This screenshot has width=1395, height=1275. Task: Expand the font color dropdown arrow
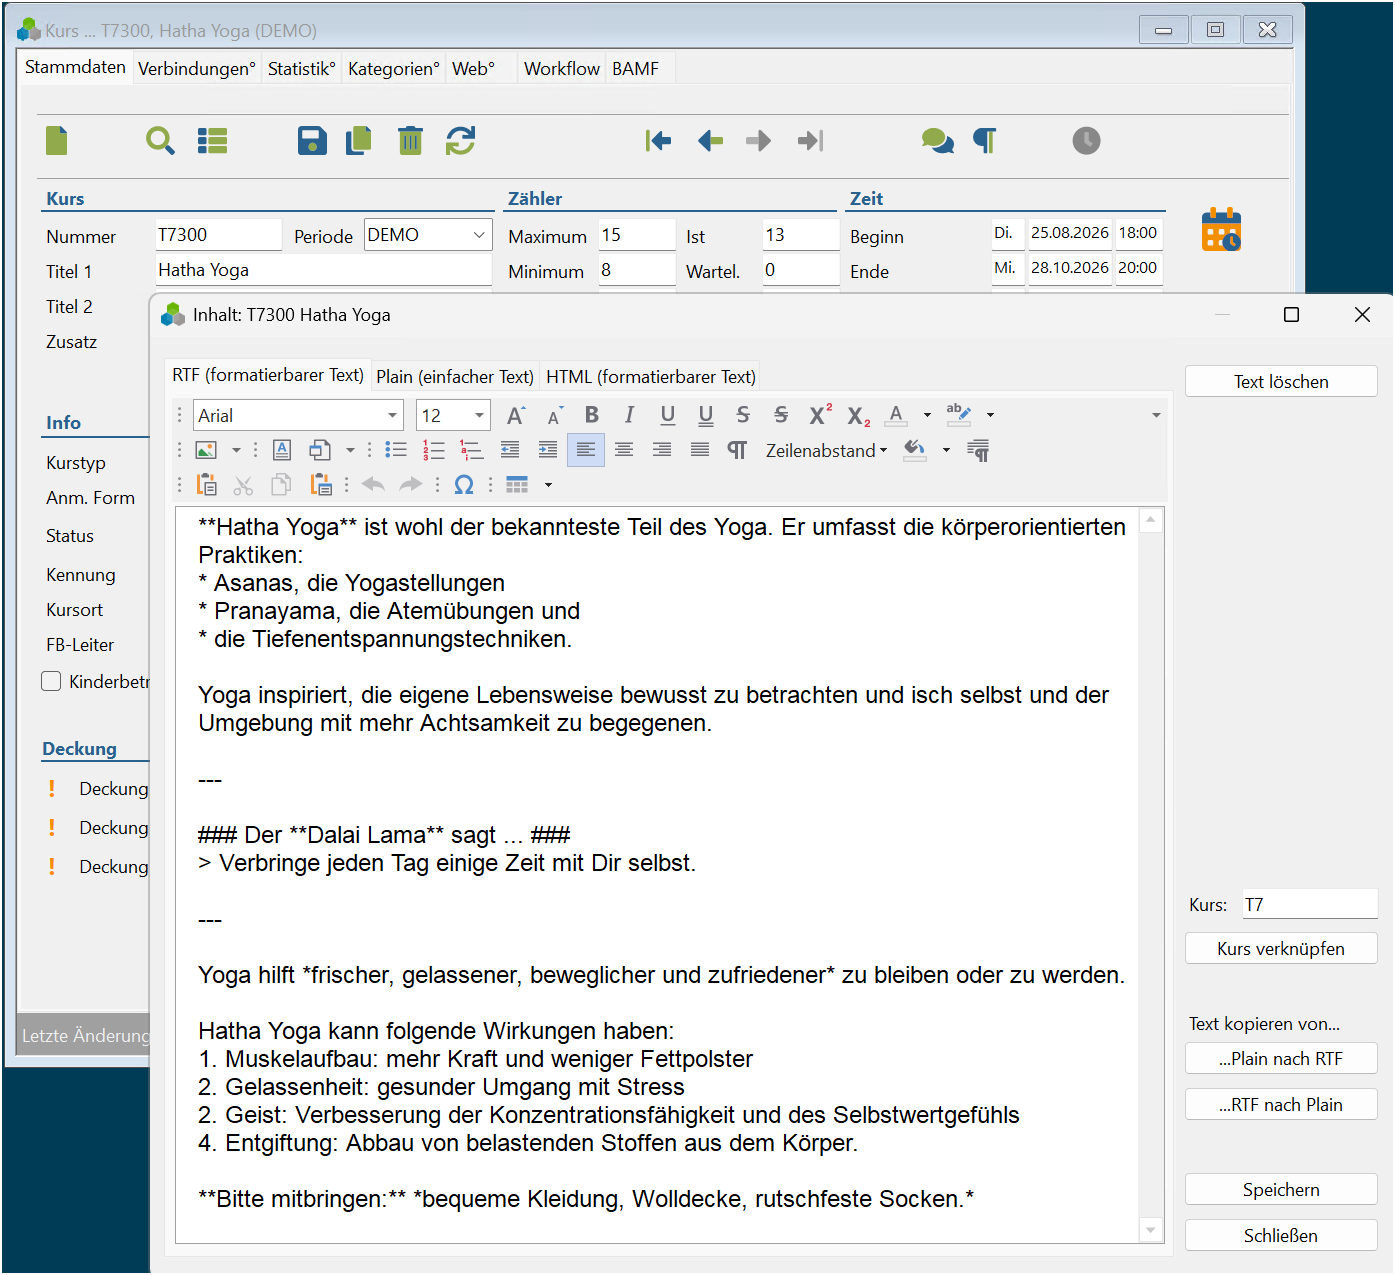[x=927, y=415]
